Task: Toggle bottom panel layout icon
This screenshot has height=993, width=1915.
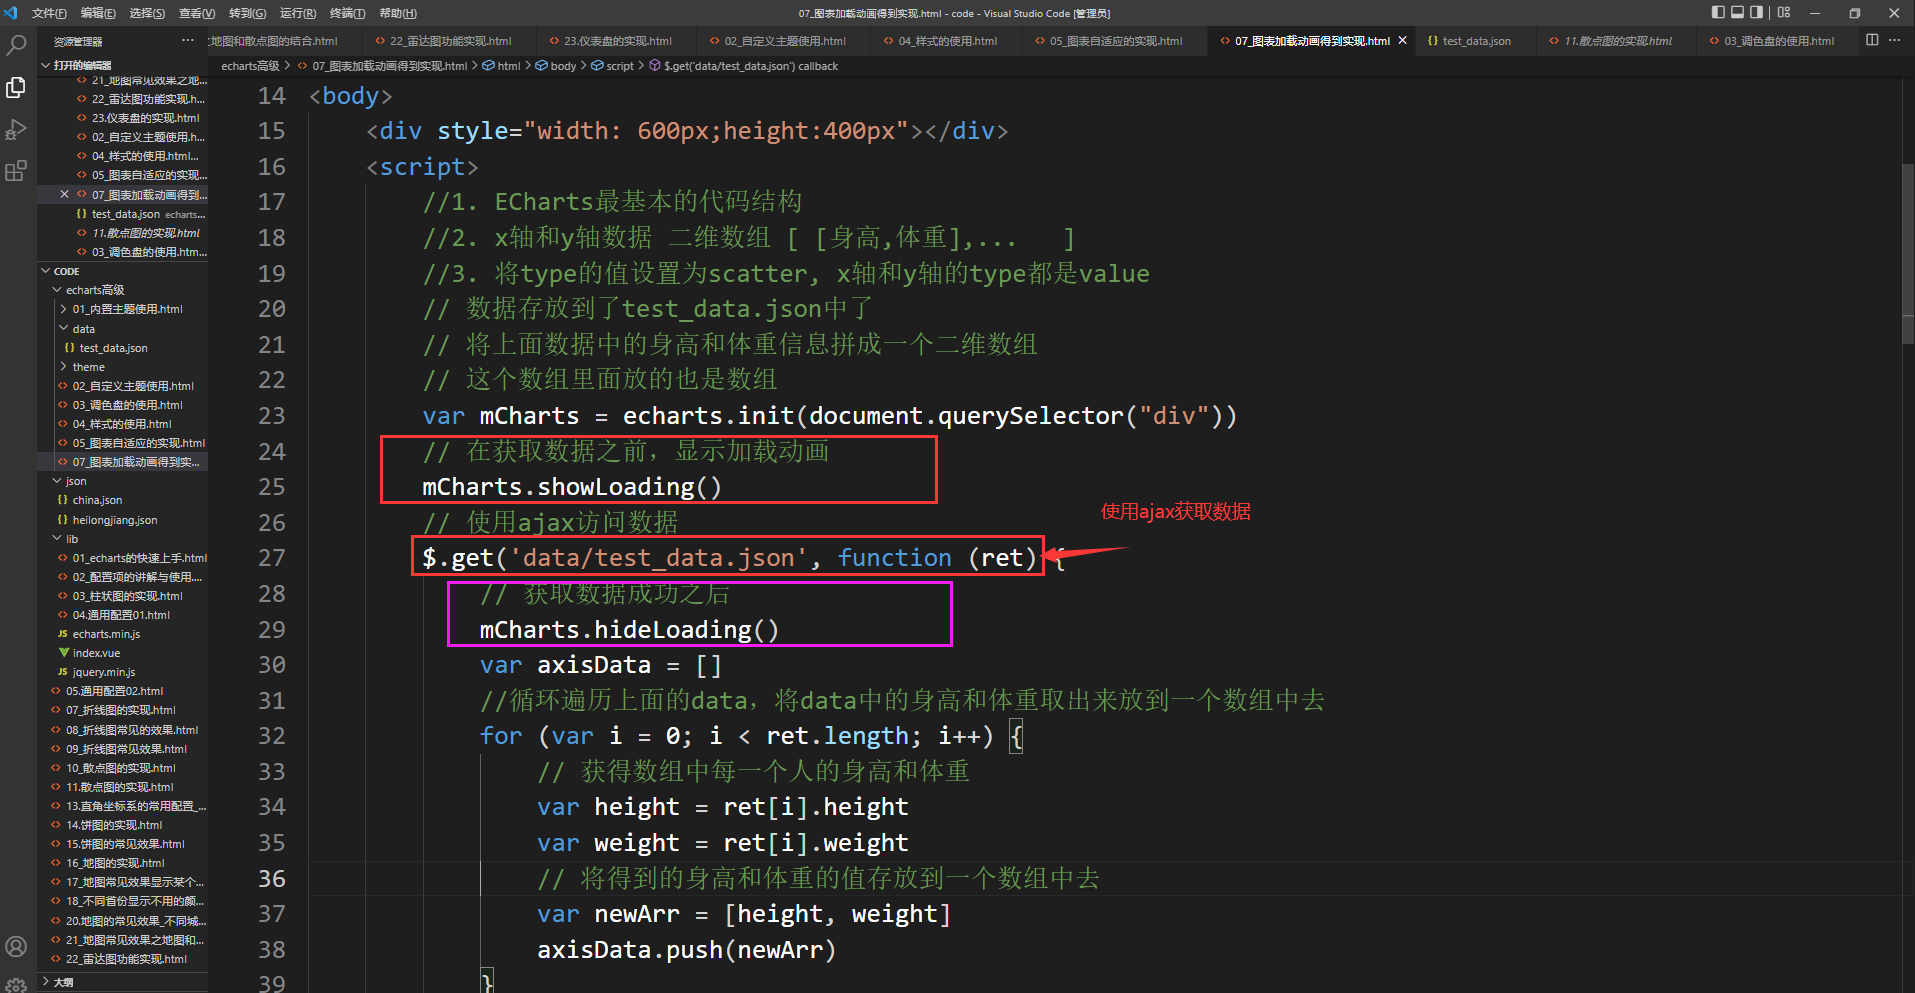Action: click(x=1737, y=13)
